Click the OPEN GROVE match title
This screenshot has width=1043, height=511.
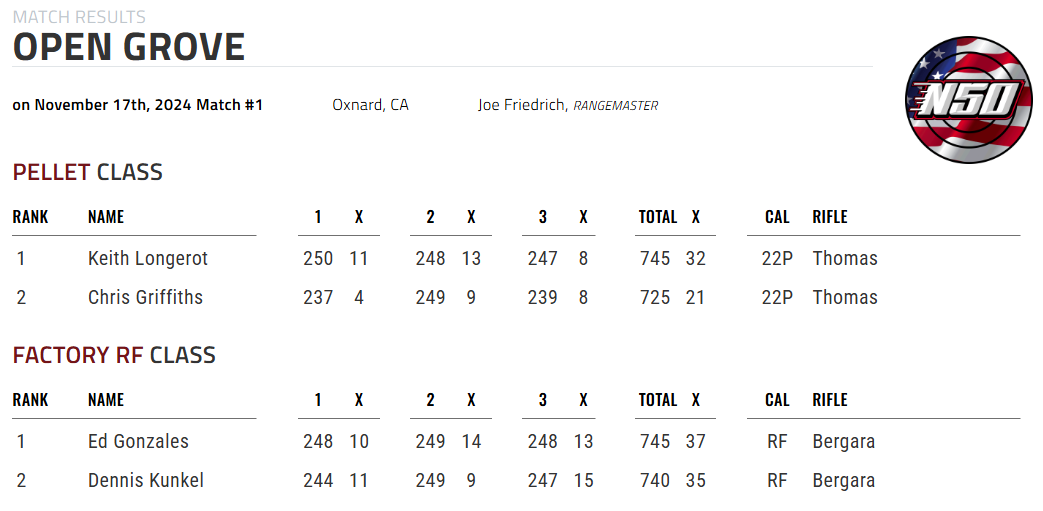129,47
